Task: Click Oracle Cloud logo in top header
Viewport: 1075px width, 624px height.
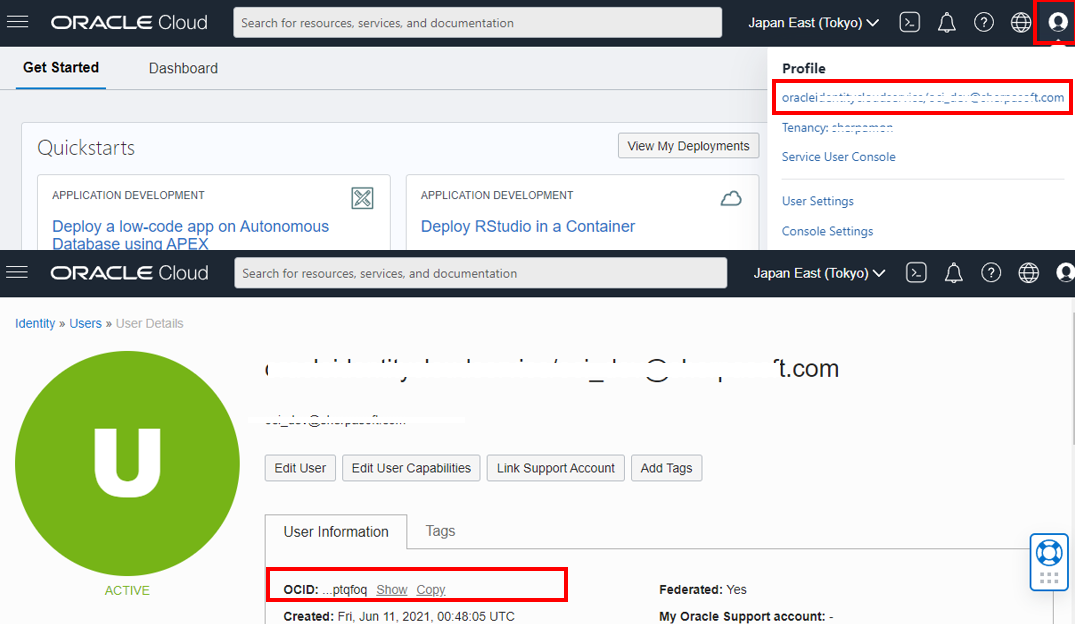Action: tap(129, 23)
